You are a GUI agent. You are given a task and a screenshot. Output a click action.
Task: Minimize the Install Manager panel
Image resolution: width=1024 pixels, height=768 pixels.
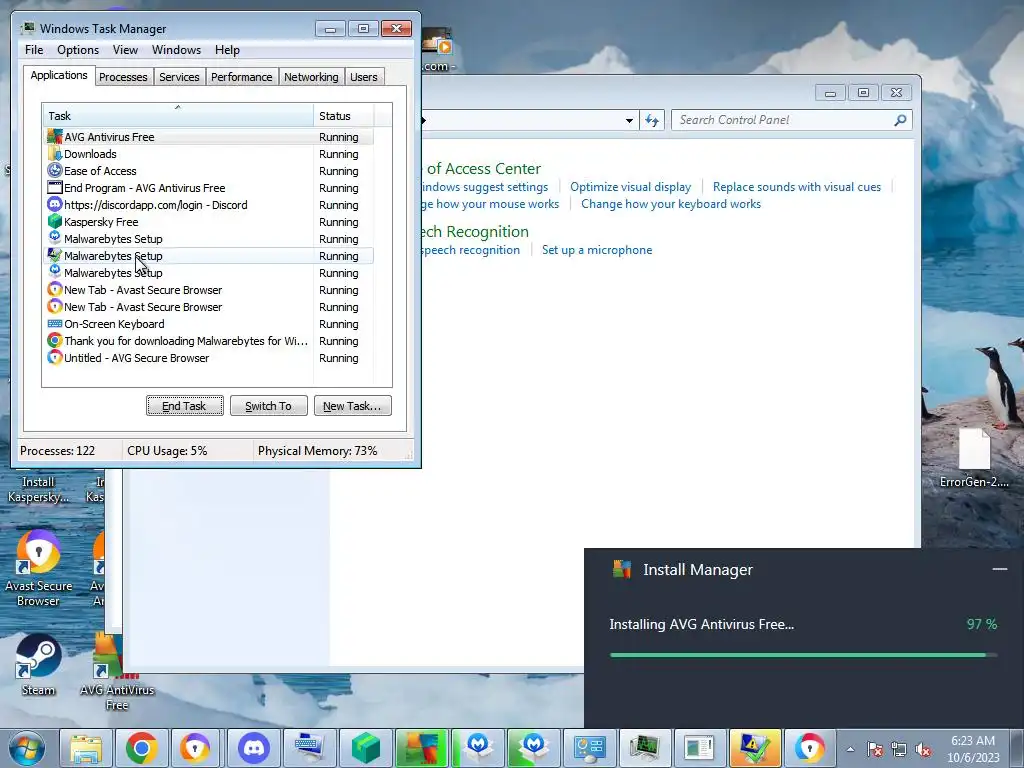(x=999, y=569)
